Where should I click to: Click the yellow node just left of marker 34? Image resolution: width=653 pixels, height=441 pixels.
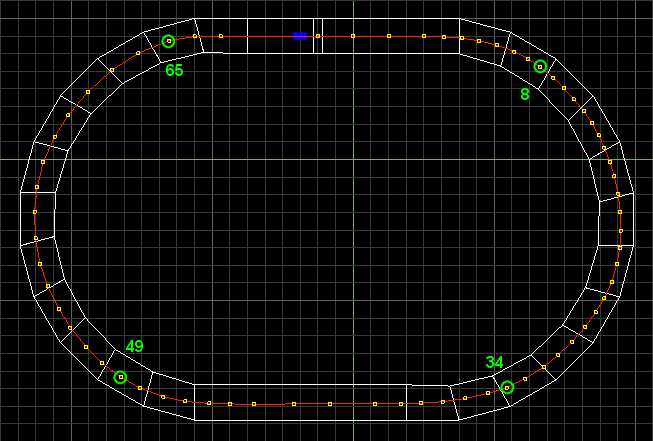[488, 394]
